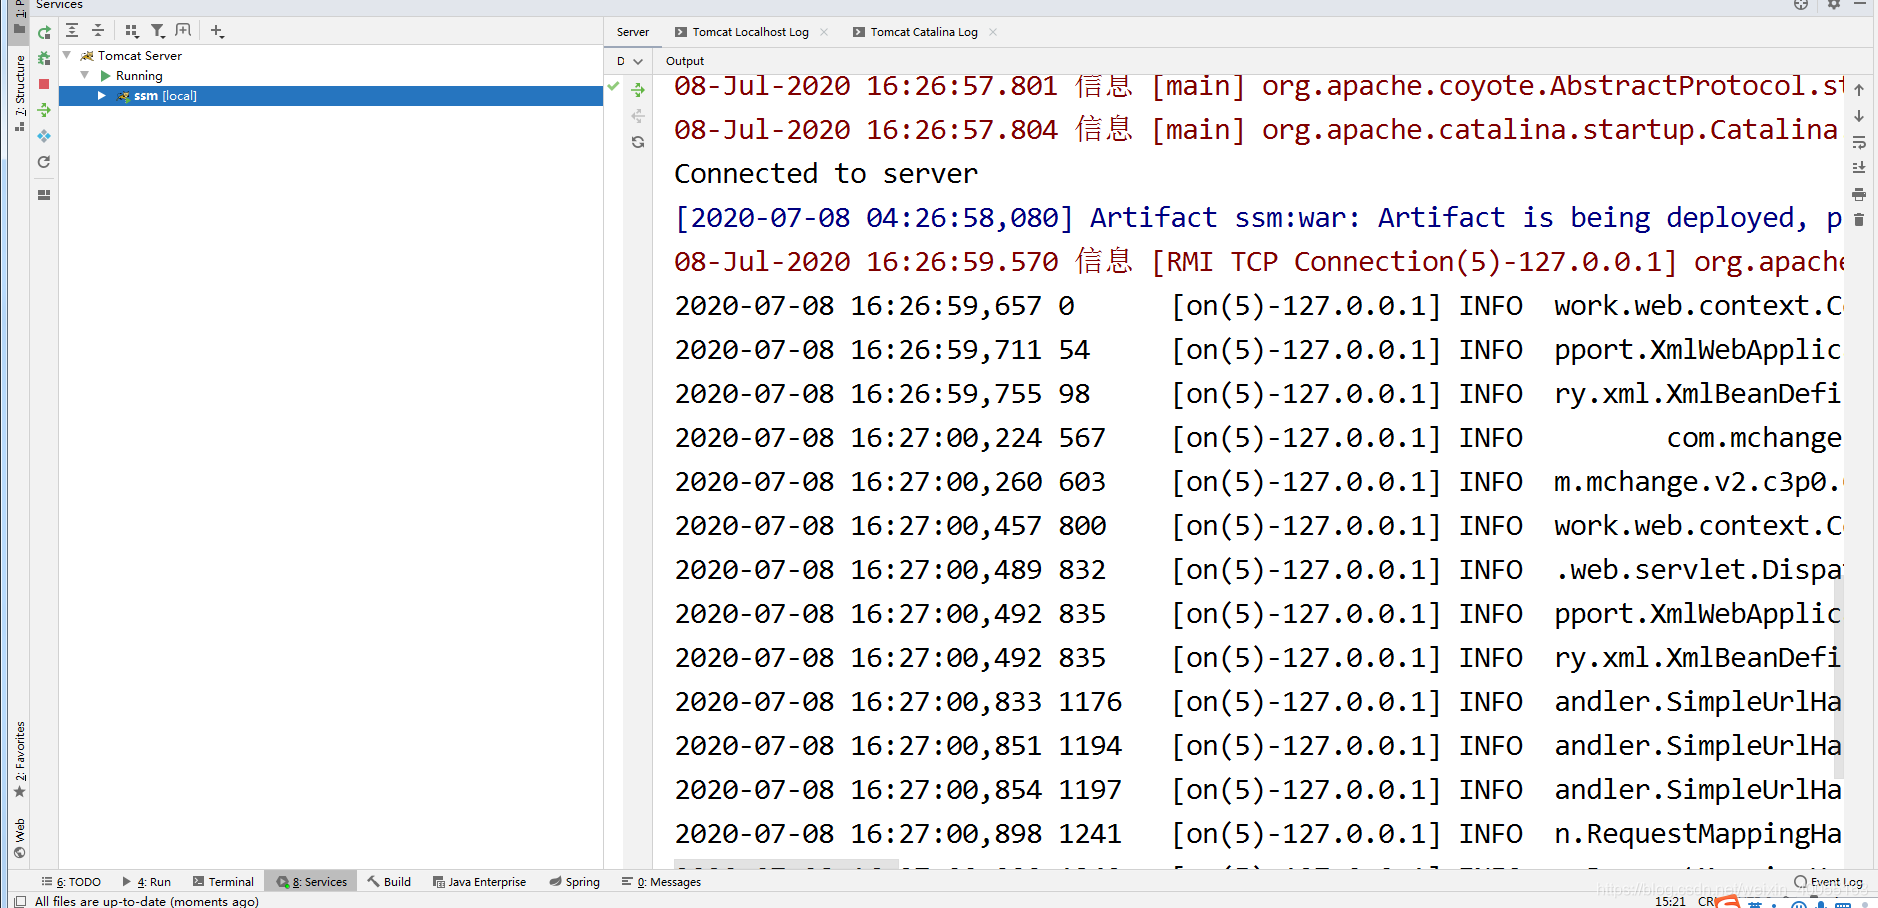Open the Structure side tool window
Screen dimensions: 1878x908
[x=20, y=93]
